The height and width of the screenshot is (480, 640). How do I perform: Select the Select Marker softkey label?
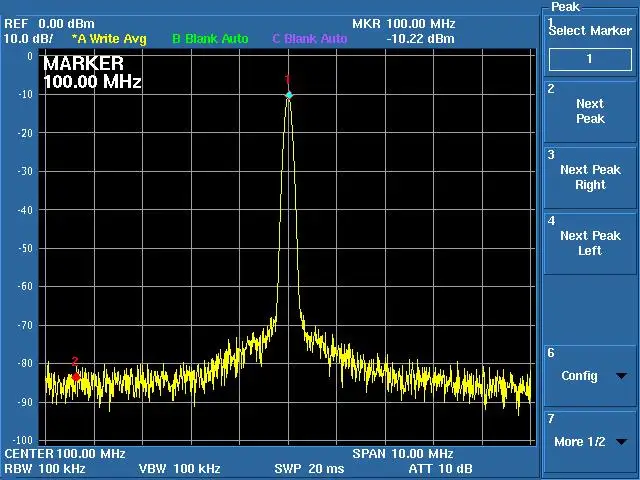[590, 31]
